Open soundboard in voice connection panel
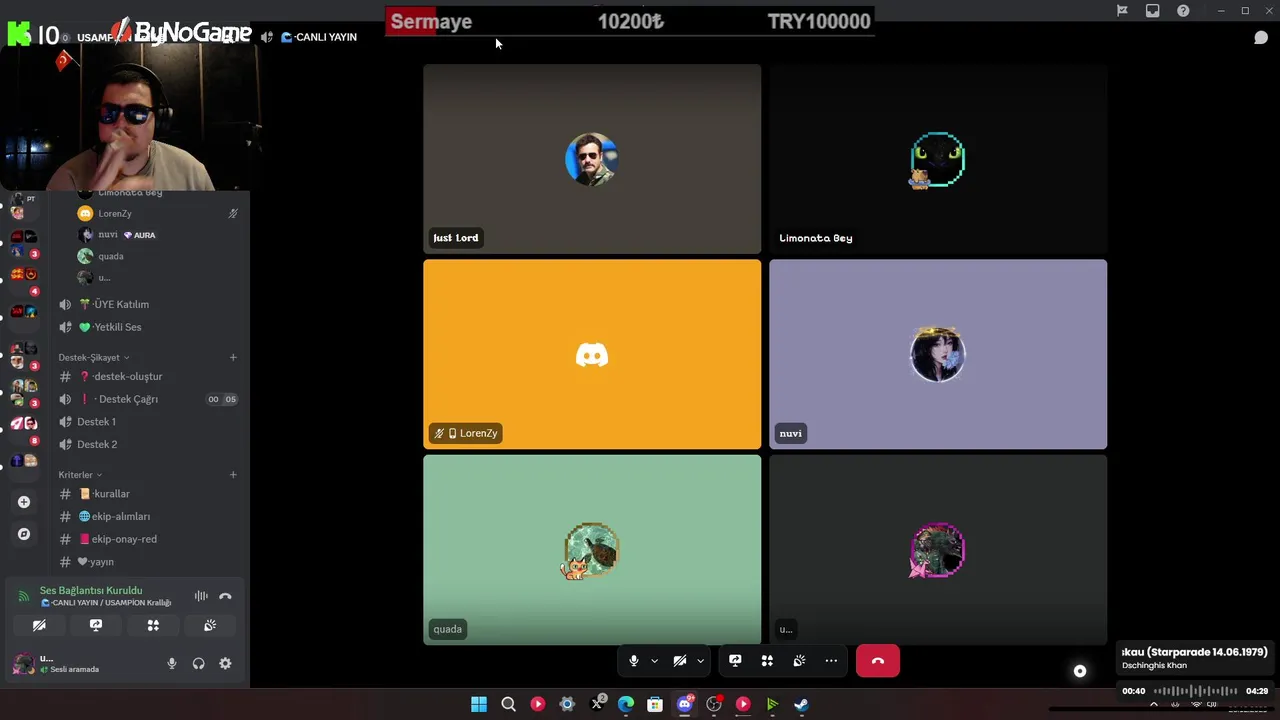Viewport: 1280px width, 720px height. coord(210,625)
